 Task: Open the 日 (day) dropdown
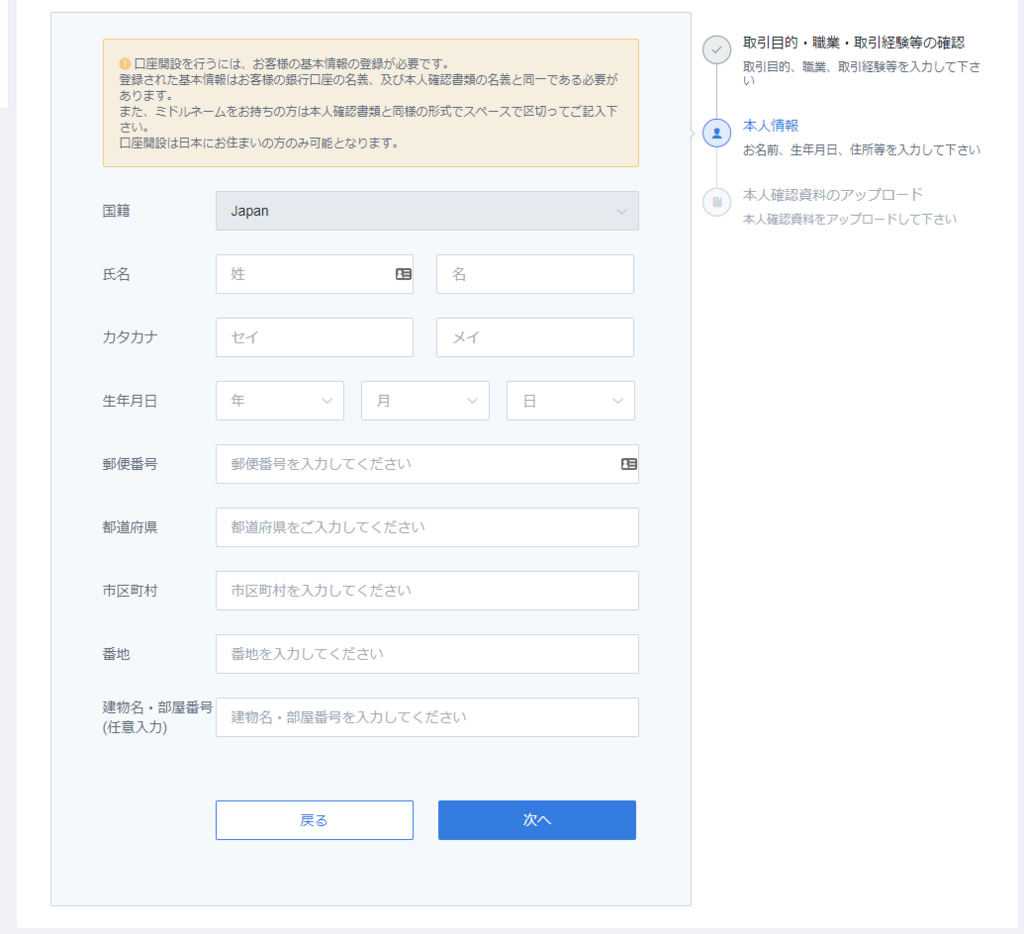click(x=570, y=400)
